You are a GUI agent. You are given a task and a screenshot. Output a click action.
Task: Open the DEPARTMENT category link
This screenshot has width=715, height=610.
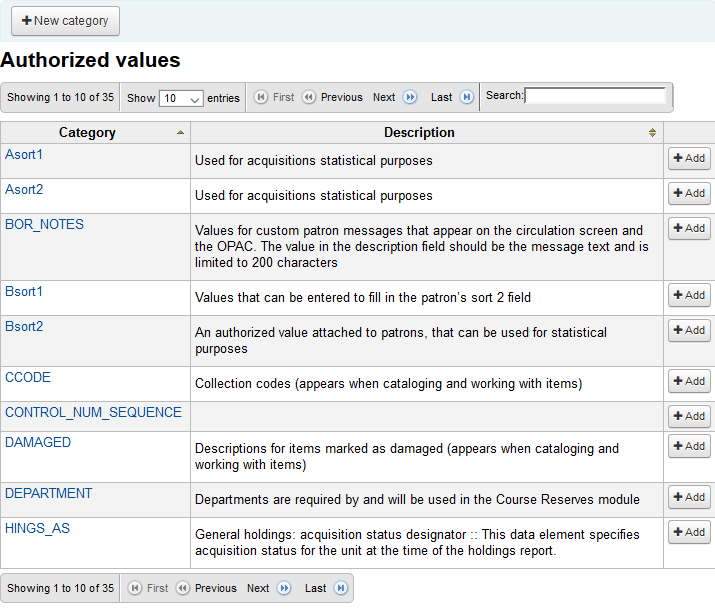click(x=49, y=494)
